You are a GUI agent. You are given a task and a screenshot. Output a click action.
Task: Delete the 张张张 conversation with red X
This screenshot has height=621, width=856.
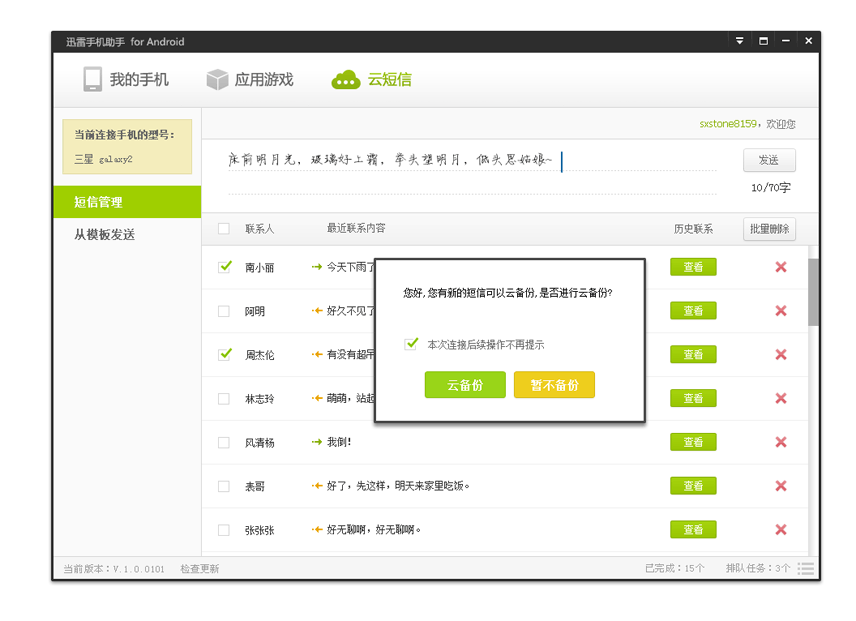781,529
